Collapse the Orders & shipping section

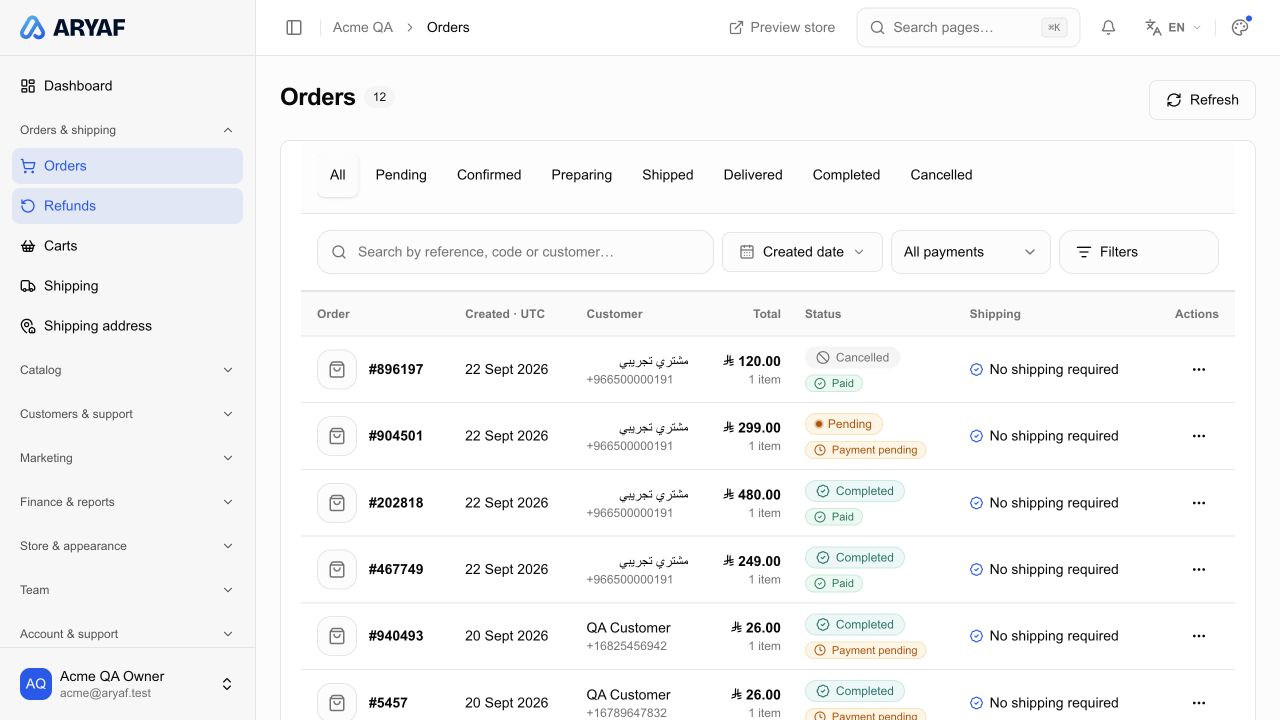coord(127,130)
